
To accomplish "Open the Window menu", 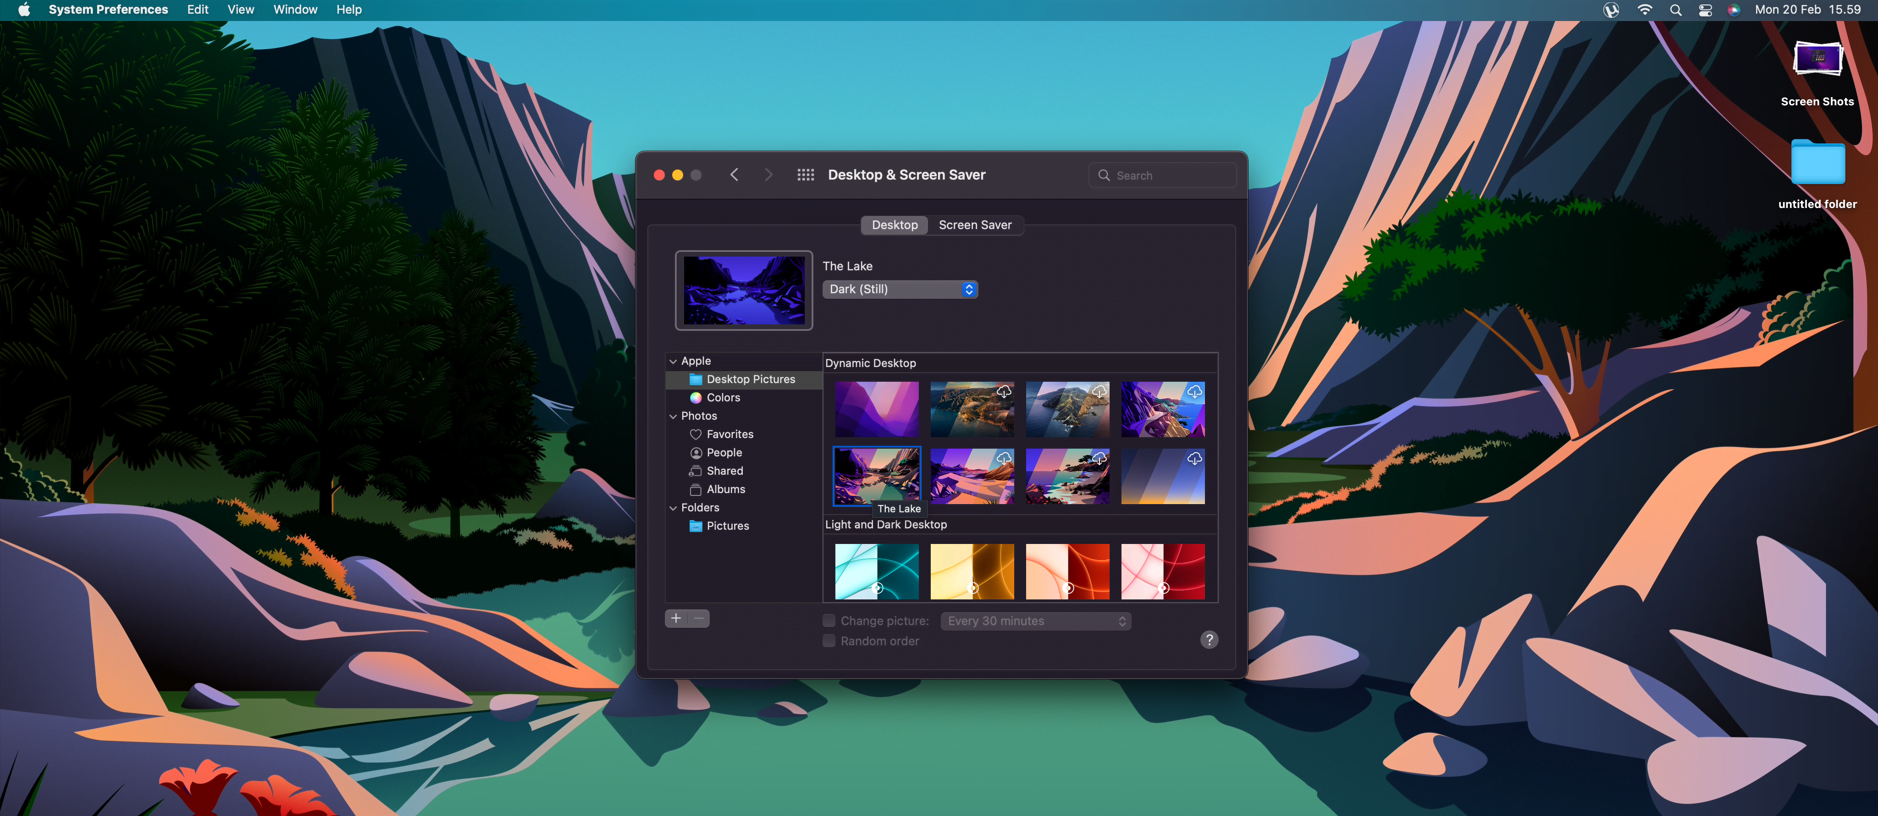I will 295,10.
